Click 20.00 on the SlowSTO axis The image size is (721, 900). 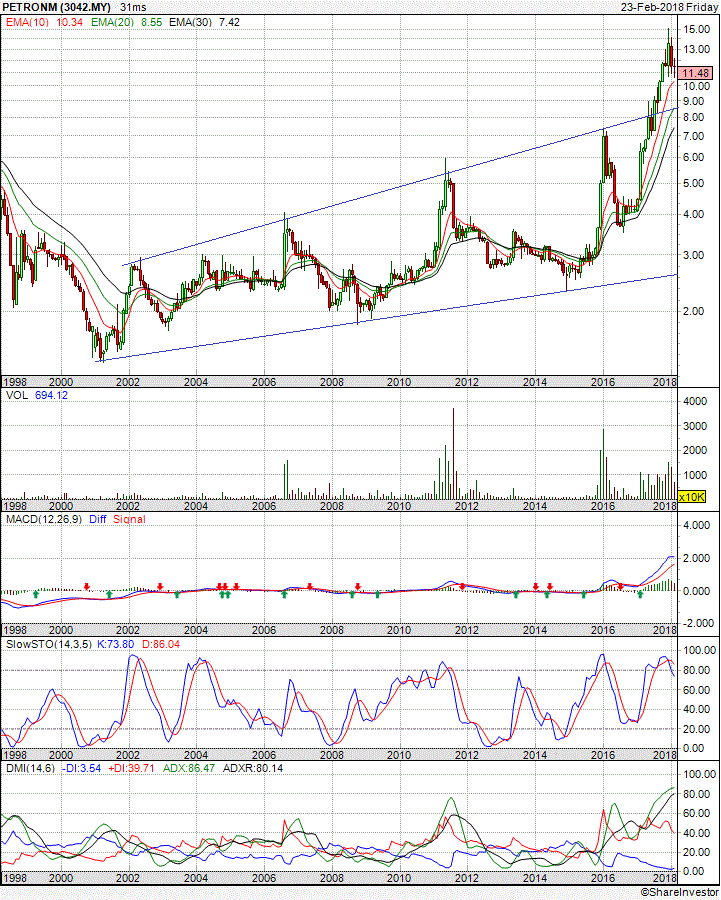(x=697, y=728)
